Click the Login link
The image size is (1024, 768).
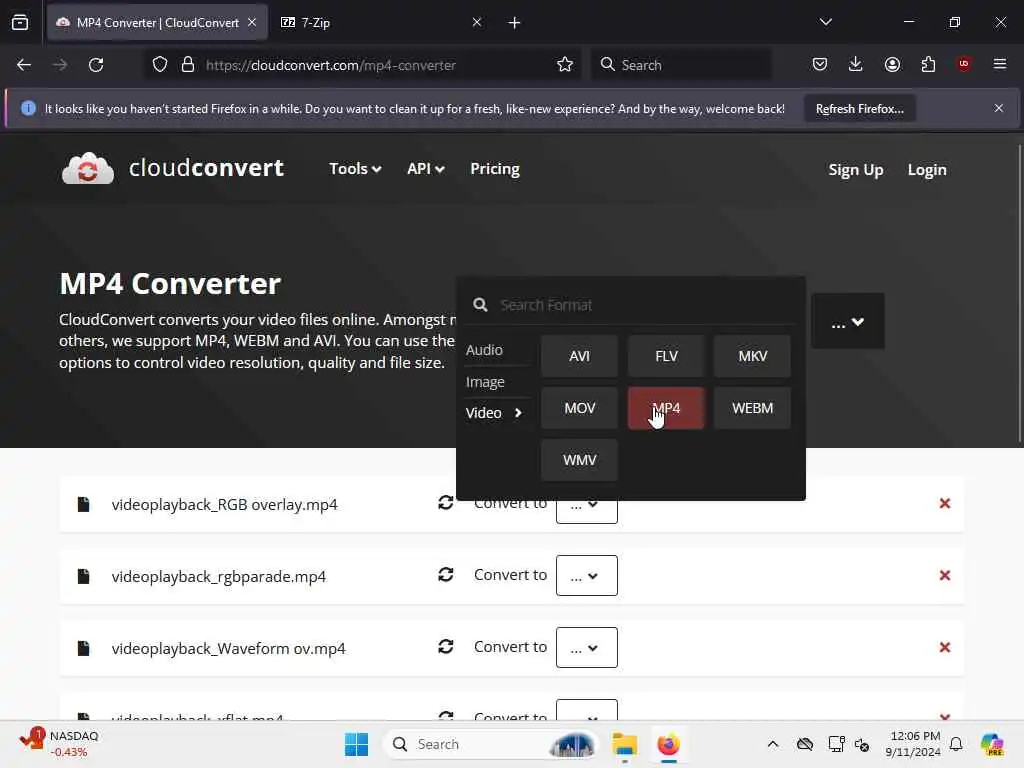(927, 170)
